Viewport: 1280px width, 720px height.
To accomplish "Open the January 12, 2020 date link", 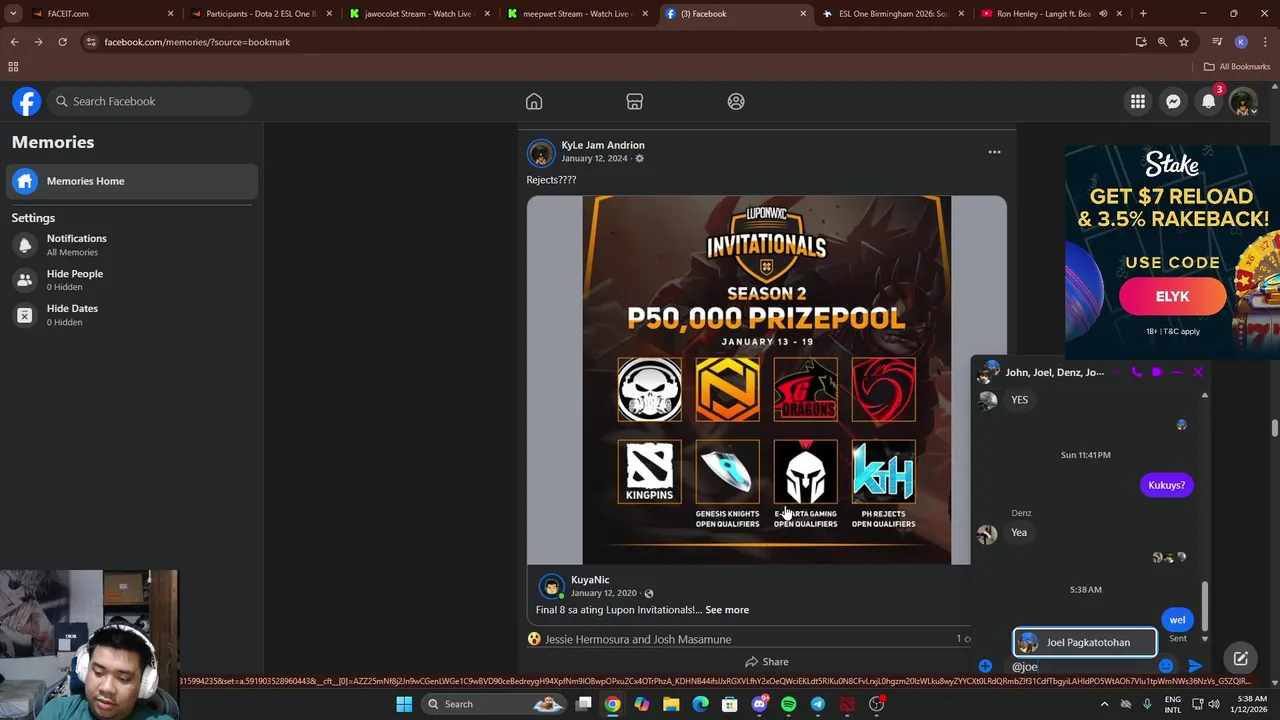I will point(604,593).
